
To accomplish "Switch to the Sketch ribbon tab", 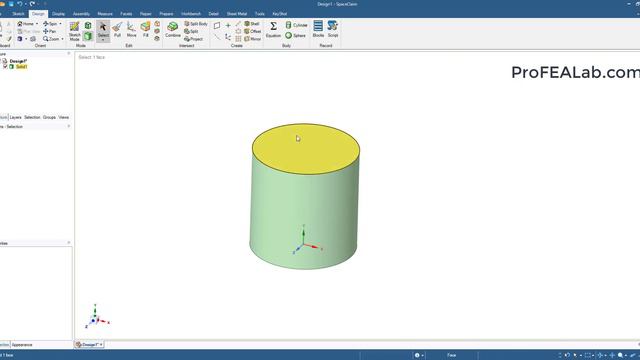I will tap(18, 14).
